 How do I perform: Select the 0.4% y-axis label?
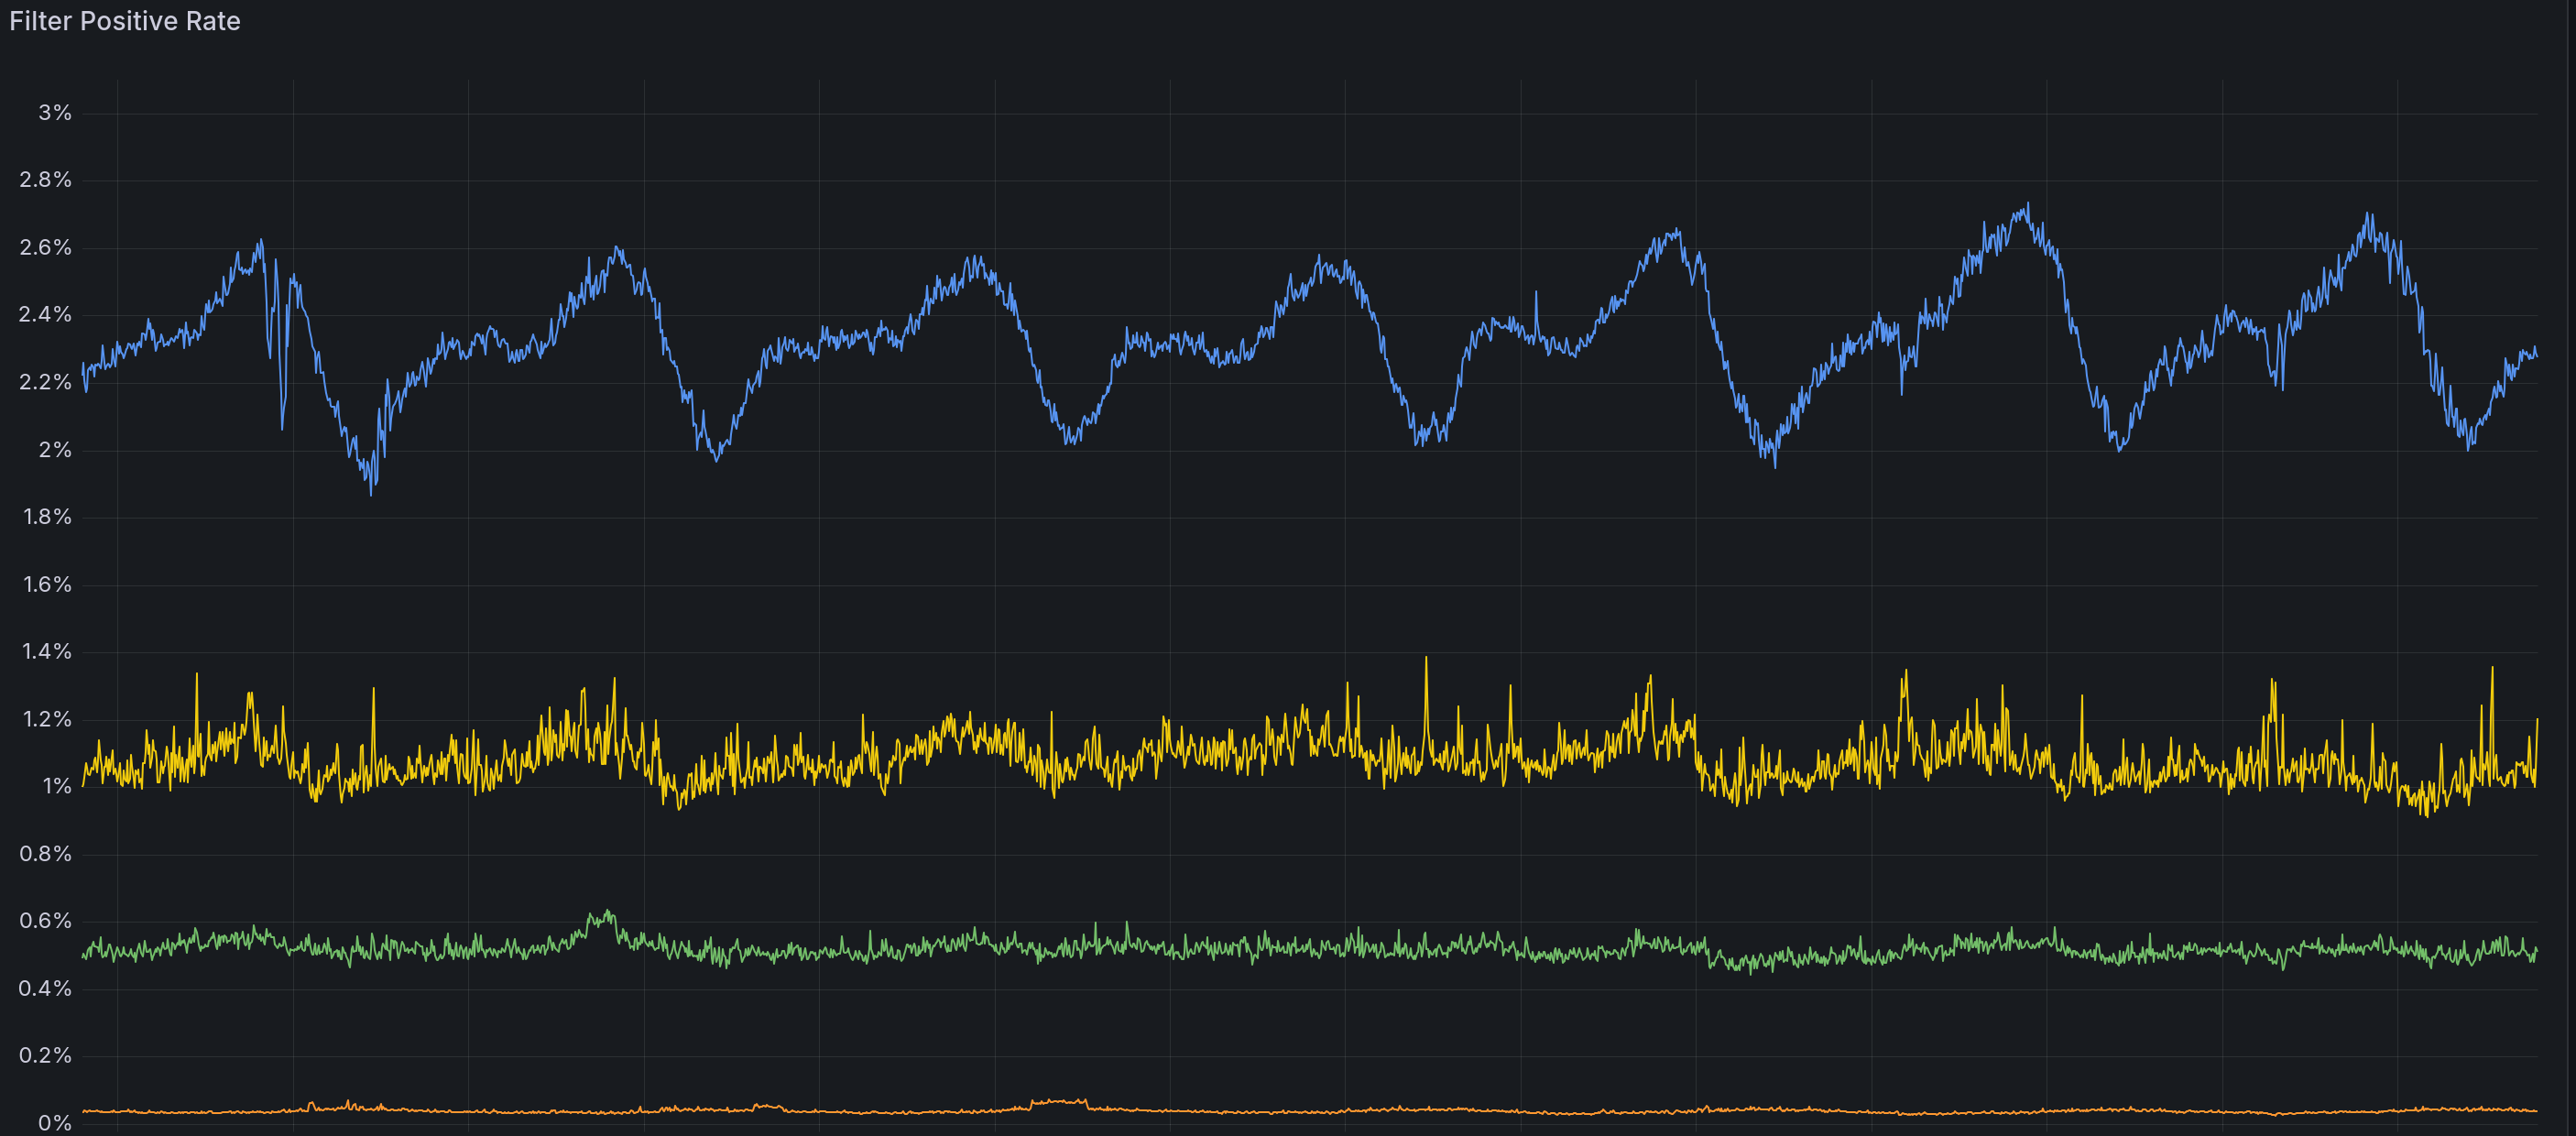[46, 989]
